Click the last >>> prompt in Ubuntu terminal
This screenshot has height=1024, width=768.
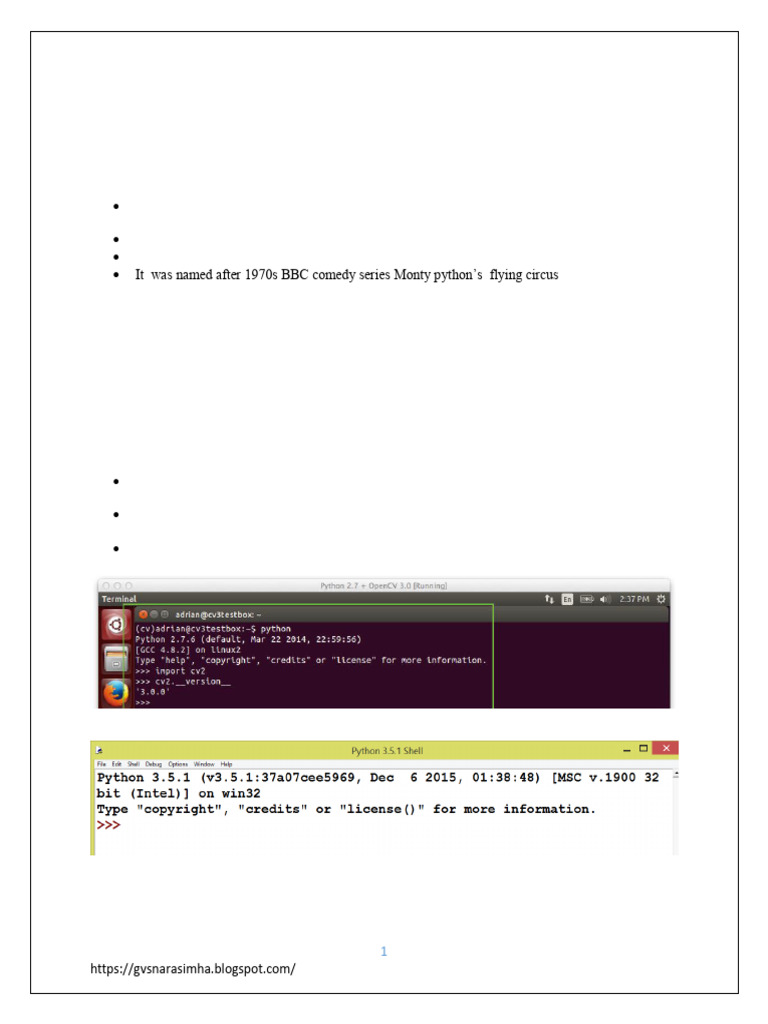click(x=143, y=703)
